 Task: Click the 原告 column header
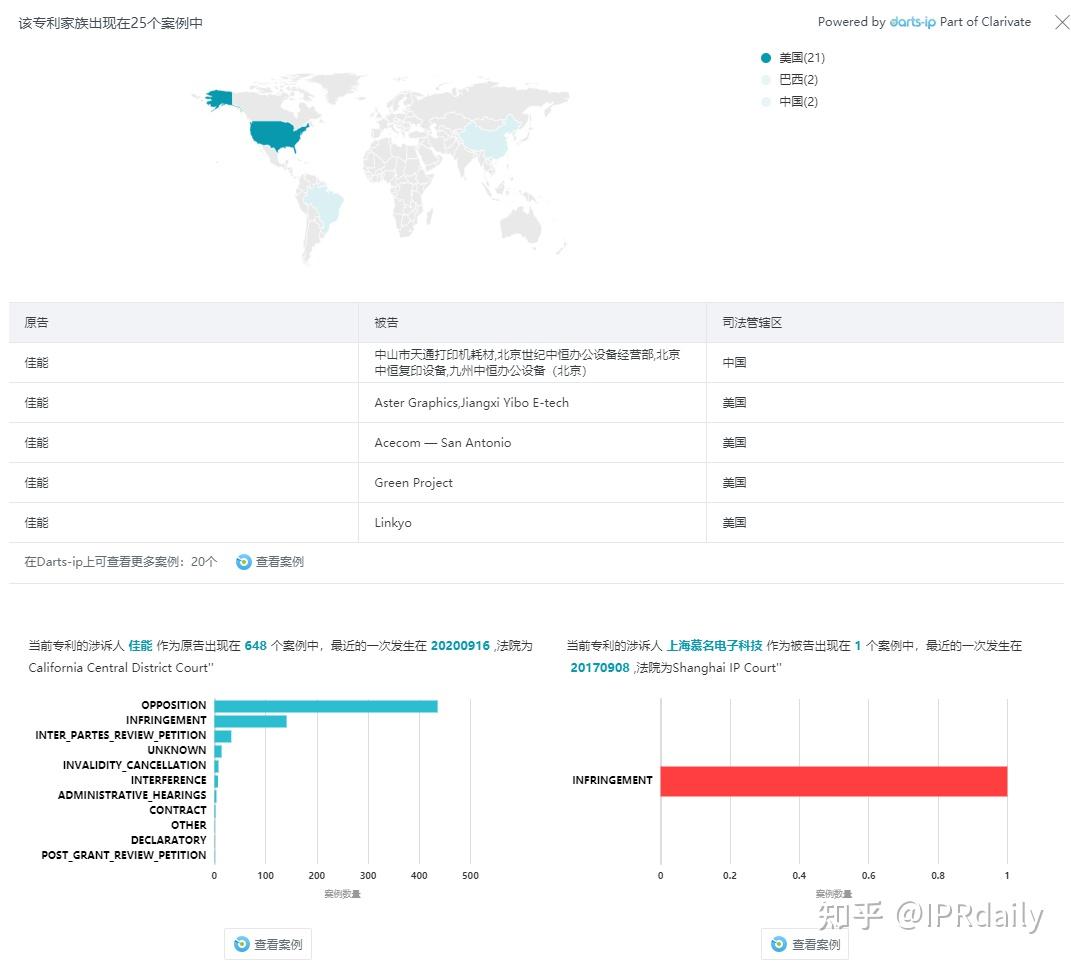(36, 322)
